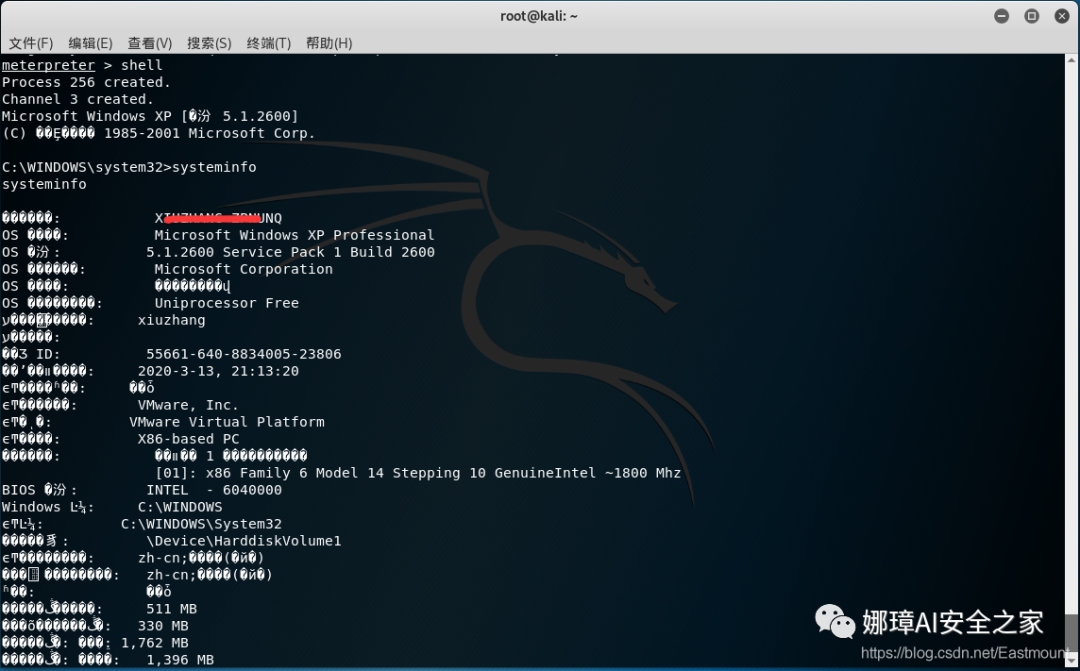
Task: Click the terminal vertical scrollbar thumb
Action: (1072, 631)
